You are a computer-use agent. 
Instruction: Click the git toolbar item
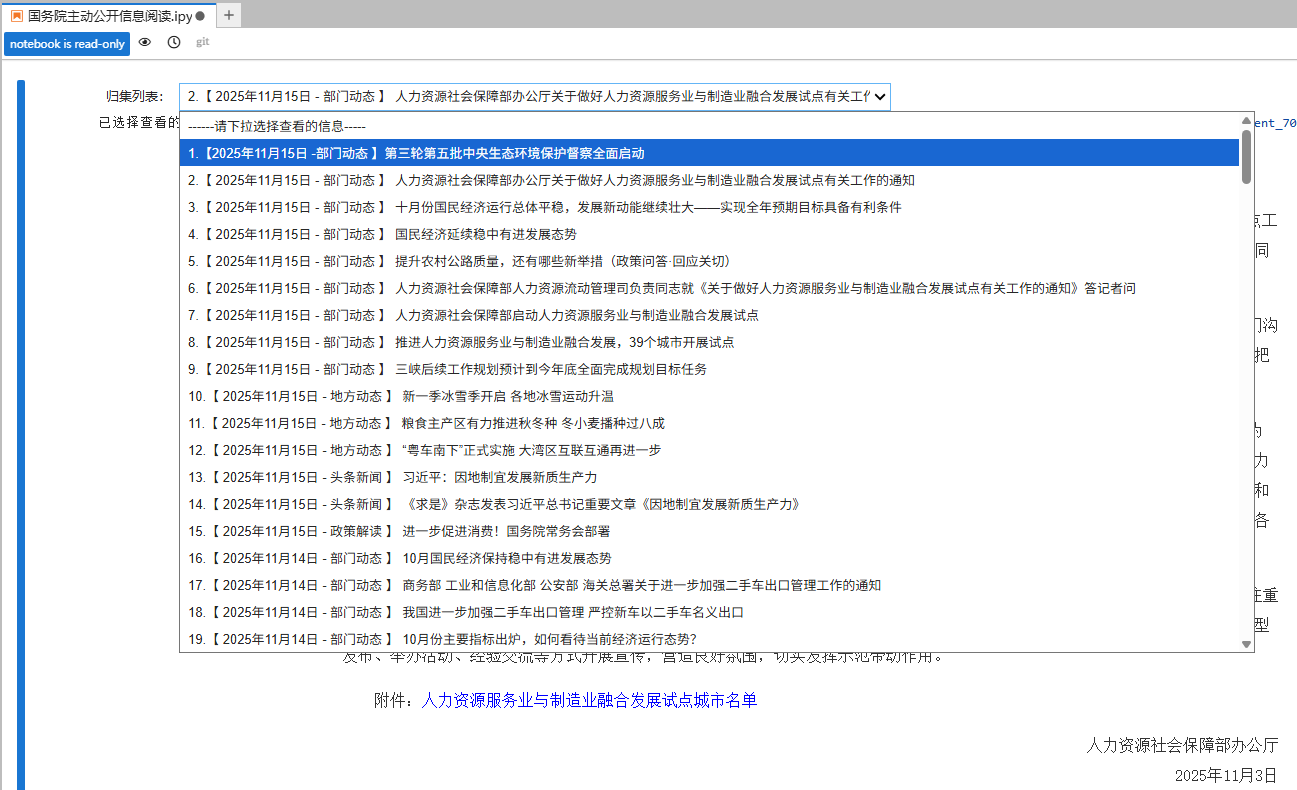click(203, 42)
